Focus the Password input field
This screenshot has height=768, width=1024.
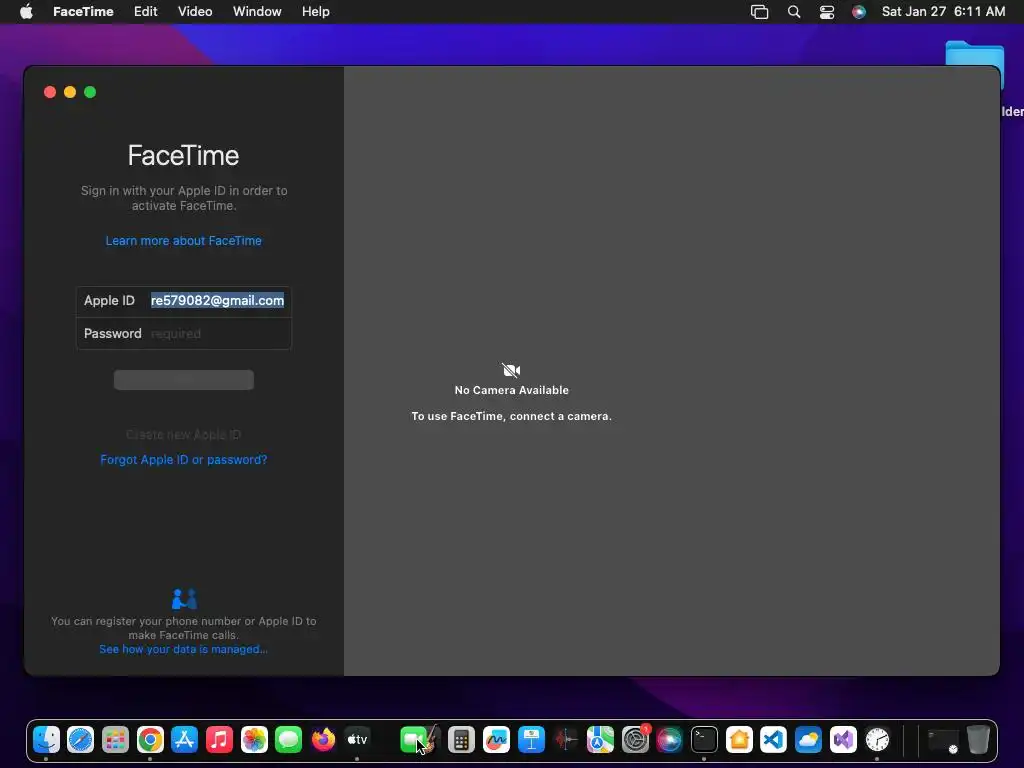(219, 334)
